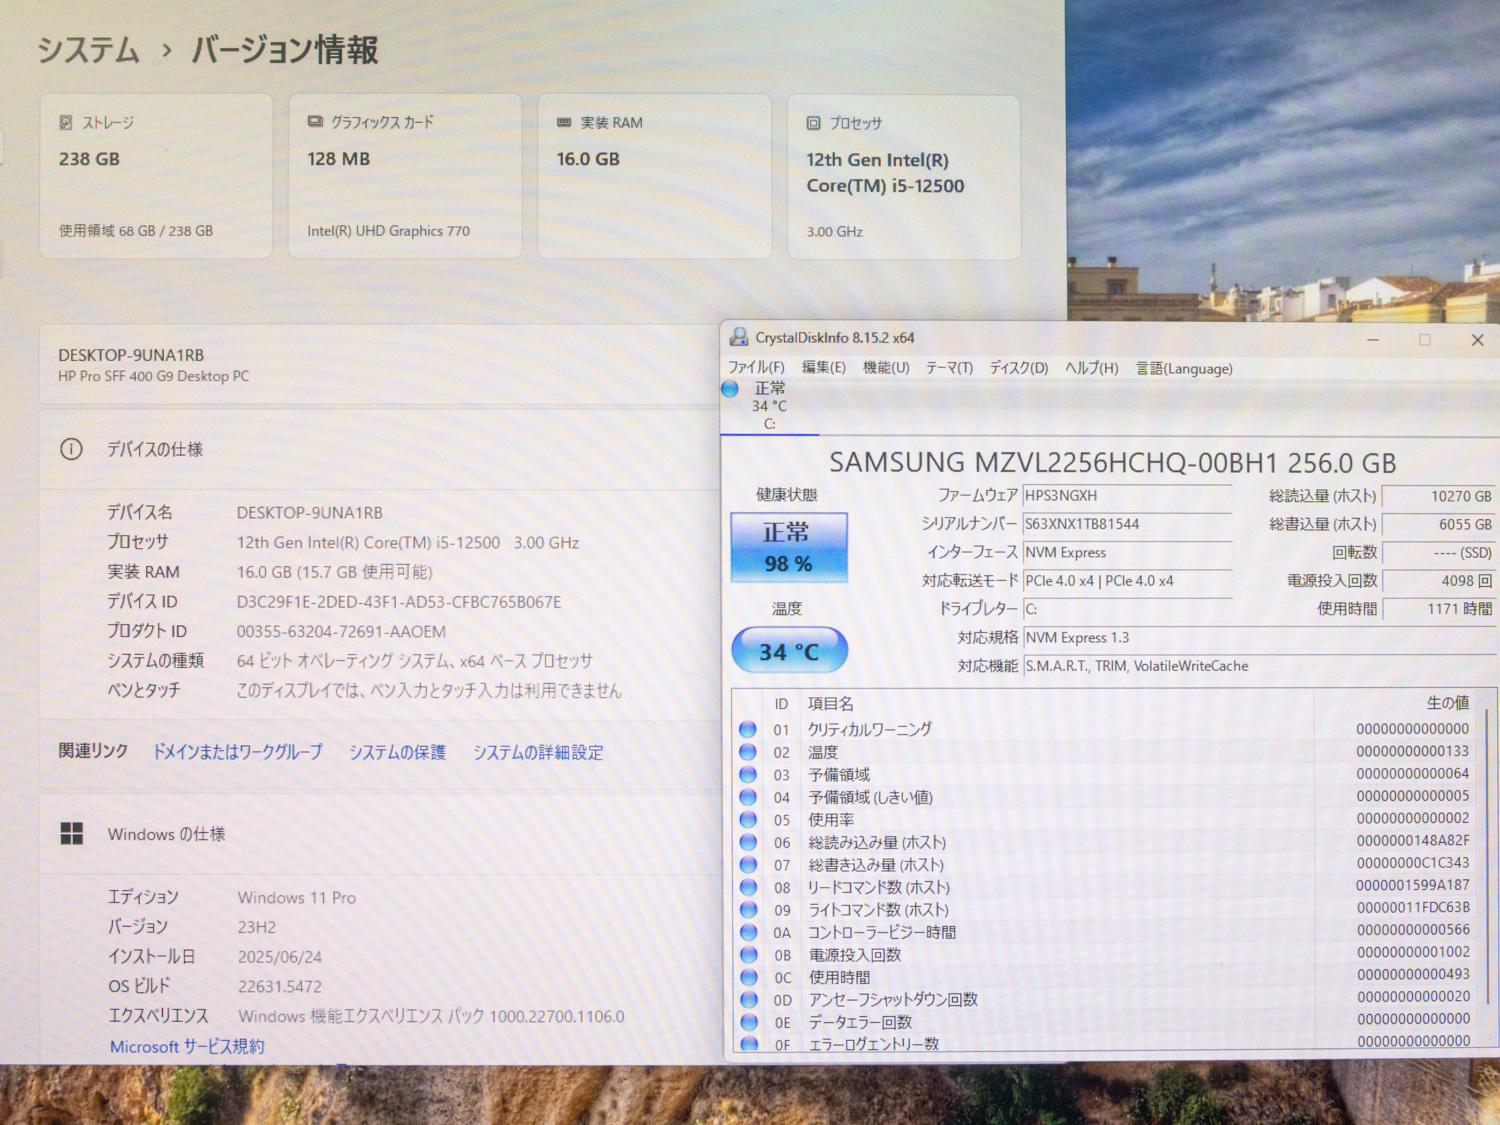Click the Windows logo beside Windows の仕様
Screen dimensions: 1500x1125
coord(71,833)
